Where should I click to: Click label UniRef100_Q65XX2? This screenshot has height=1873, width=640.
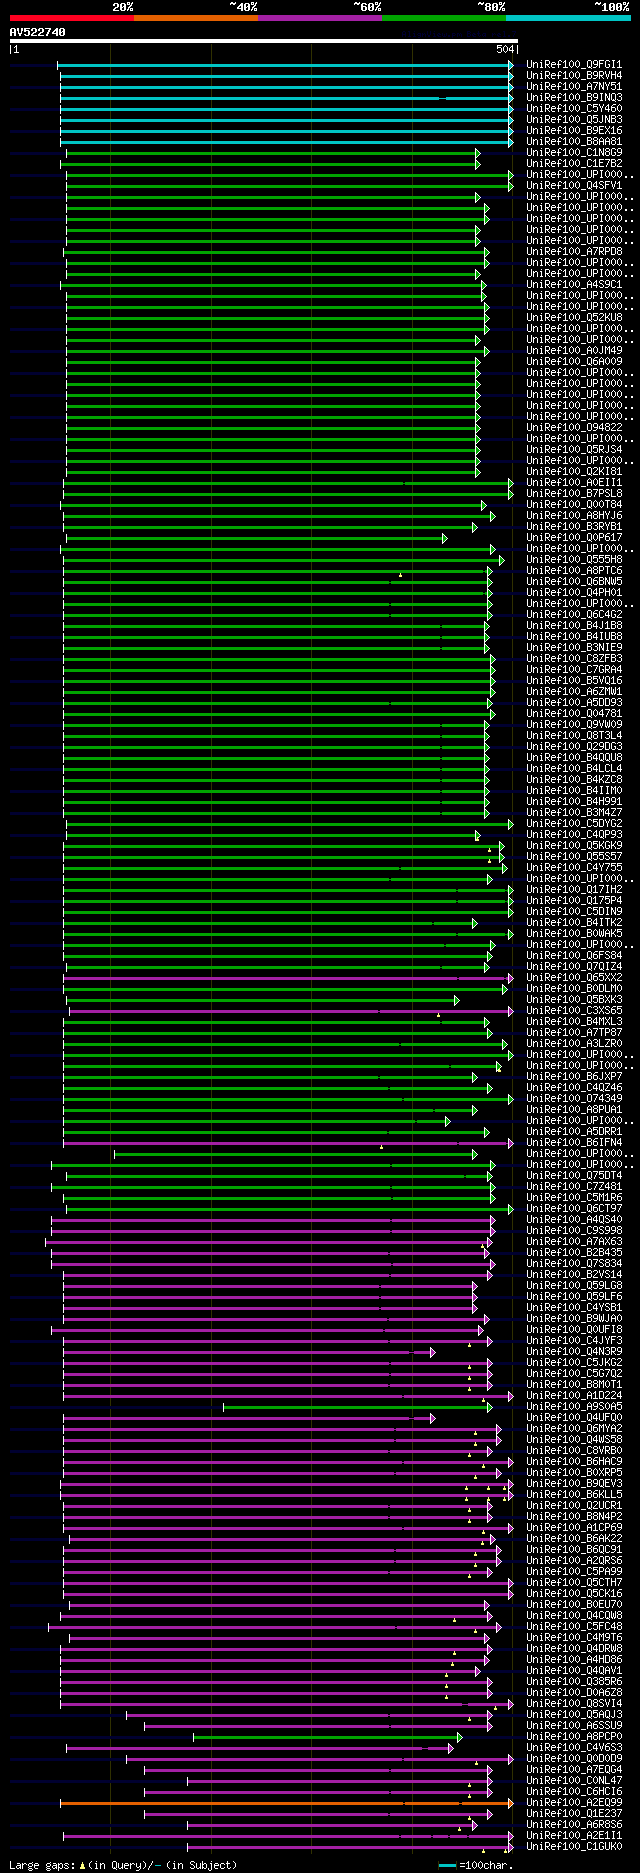click(x=574, y=978)
